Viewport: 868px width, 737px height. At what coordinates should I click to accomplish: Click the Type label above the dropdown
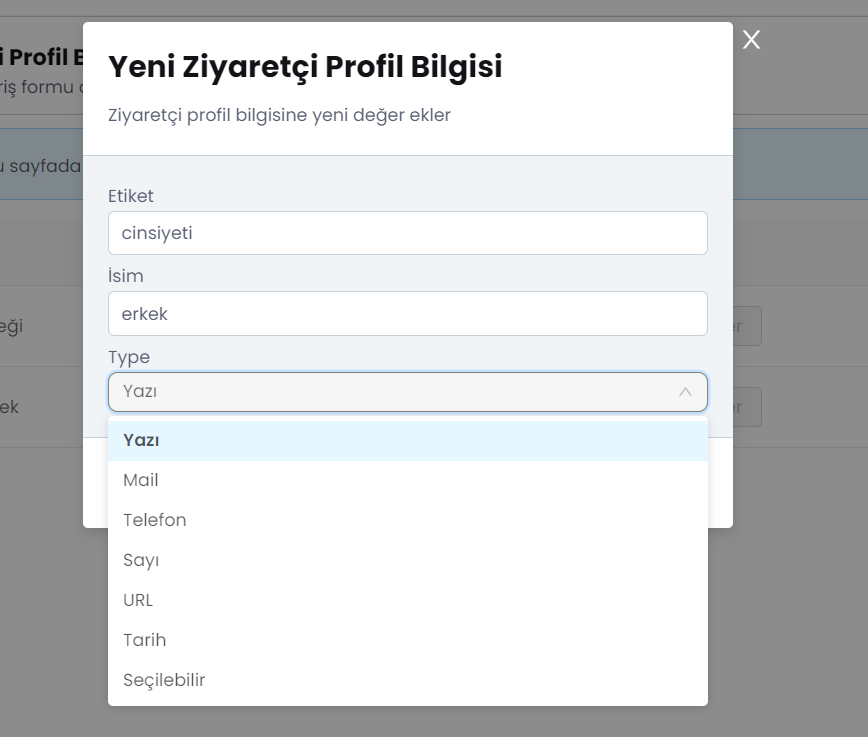129,357
